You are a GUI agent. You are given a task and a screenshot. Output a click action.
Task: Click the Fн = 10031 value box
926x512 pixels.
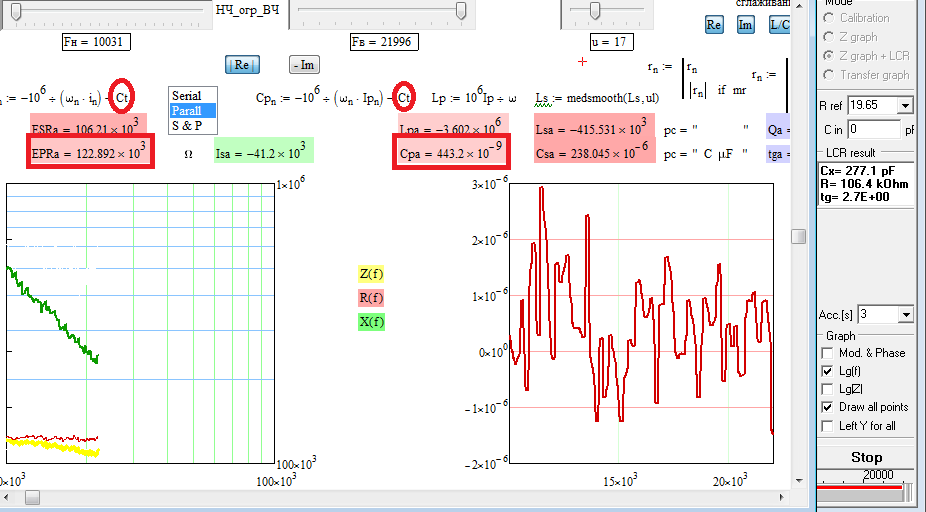click(96, 42)
